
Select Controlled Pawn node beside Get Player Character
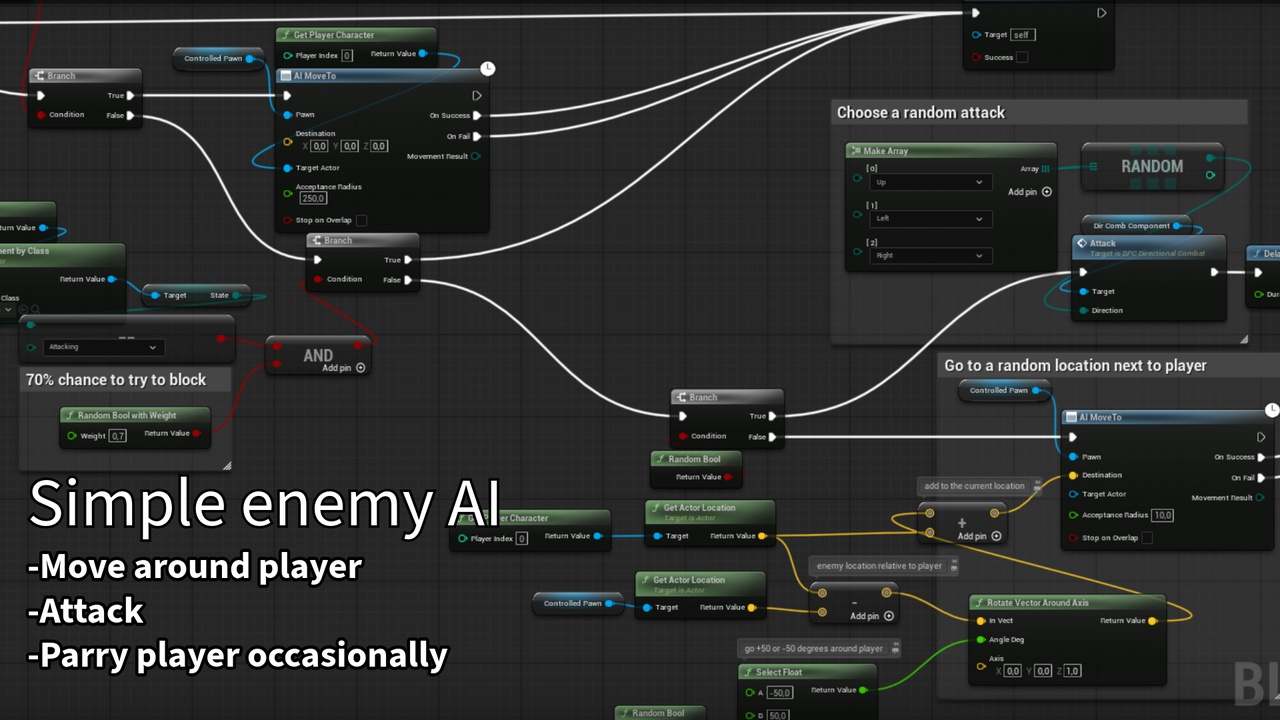point(218,58)
